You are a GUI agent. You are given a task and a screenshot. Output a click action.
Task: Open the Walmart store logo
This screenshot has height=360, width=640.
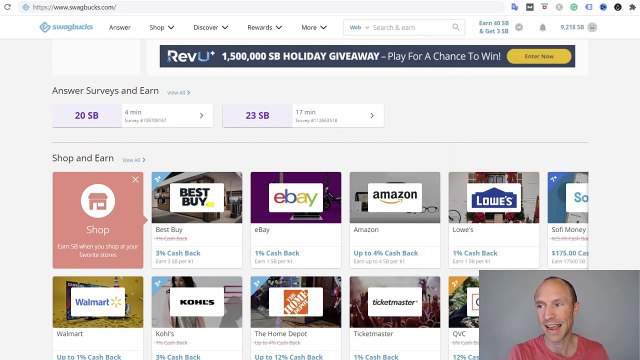pyautogui.click(x=98, y=302)
